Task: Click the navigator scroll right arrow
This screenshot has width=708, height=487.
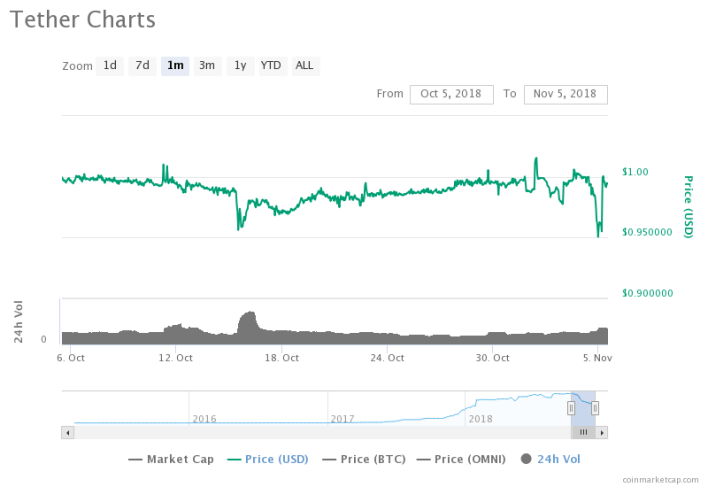Action: click(601, 433)
